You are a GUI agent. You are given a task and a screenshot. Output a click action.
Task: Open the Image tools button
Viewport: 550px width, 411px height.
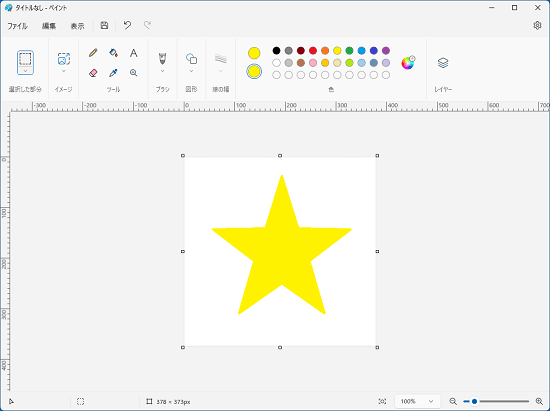pyautogui.click(x=64, y=59)
